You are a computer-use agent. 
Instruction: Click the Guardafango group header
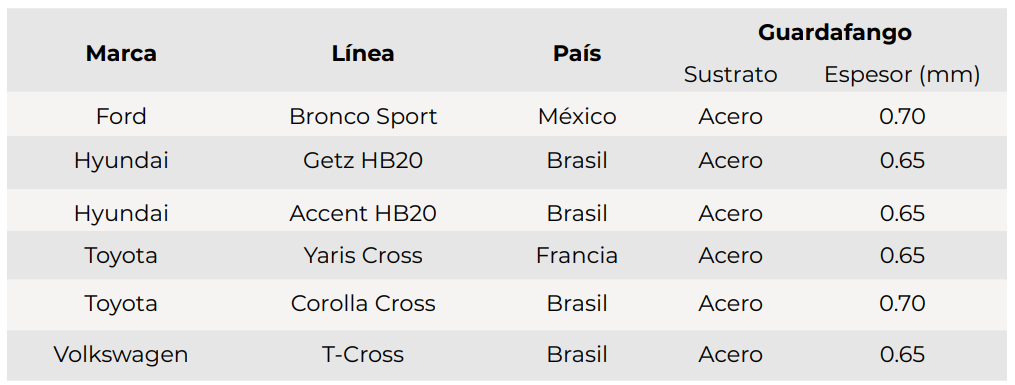835,32
